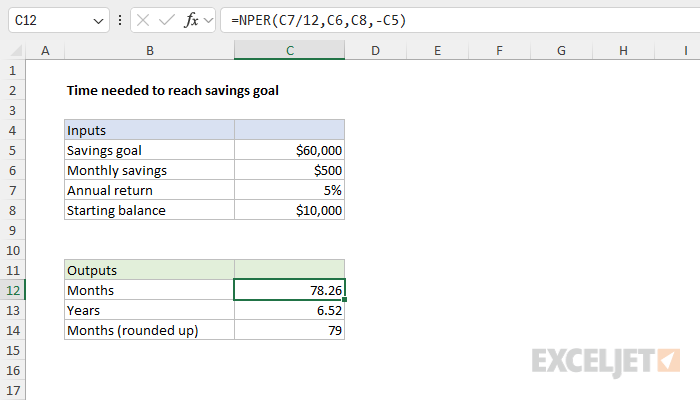Click into the formula bar with NPER formula
The width and height of the screenshot is (700, 400).
click(x=460, y=20)
